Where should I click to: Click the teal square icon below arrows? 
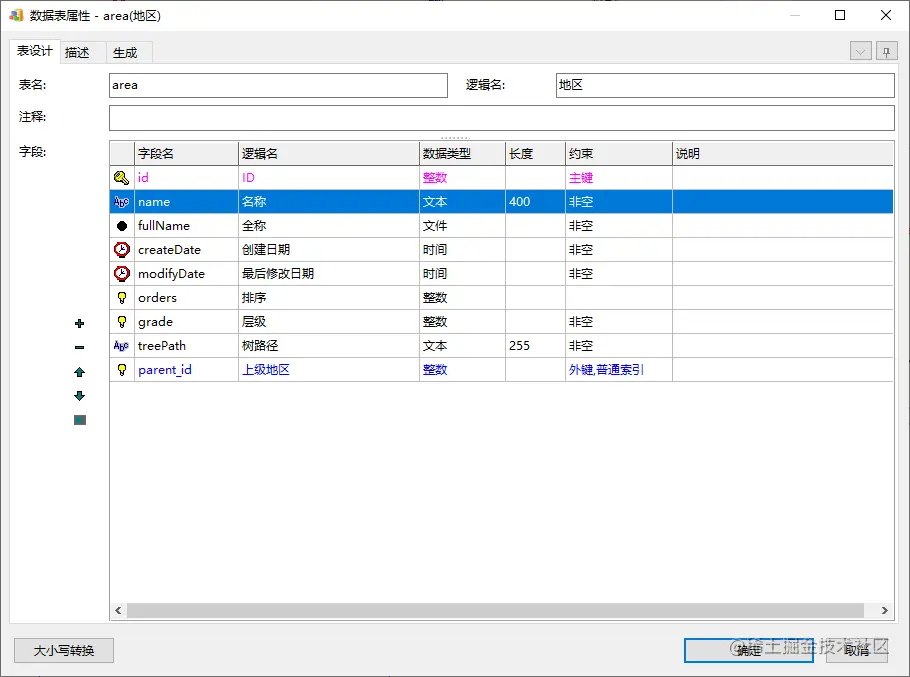[80, 420]
